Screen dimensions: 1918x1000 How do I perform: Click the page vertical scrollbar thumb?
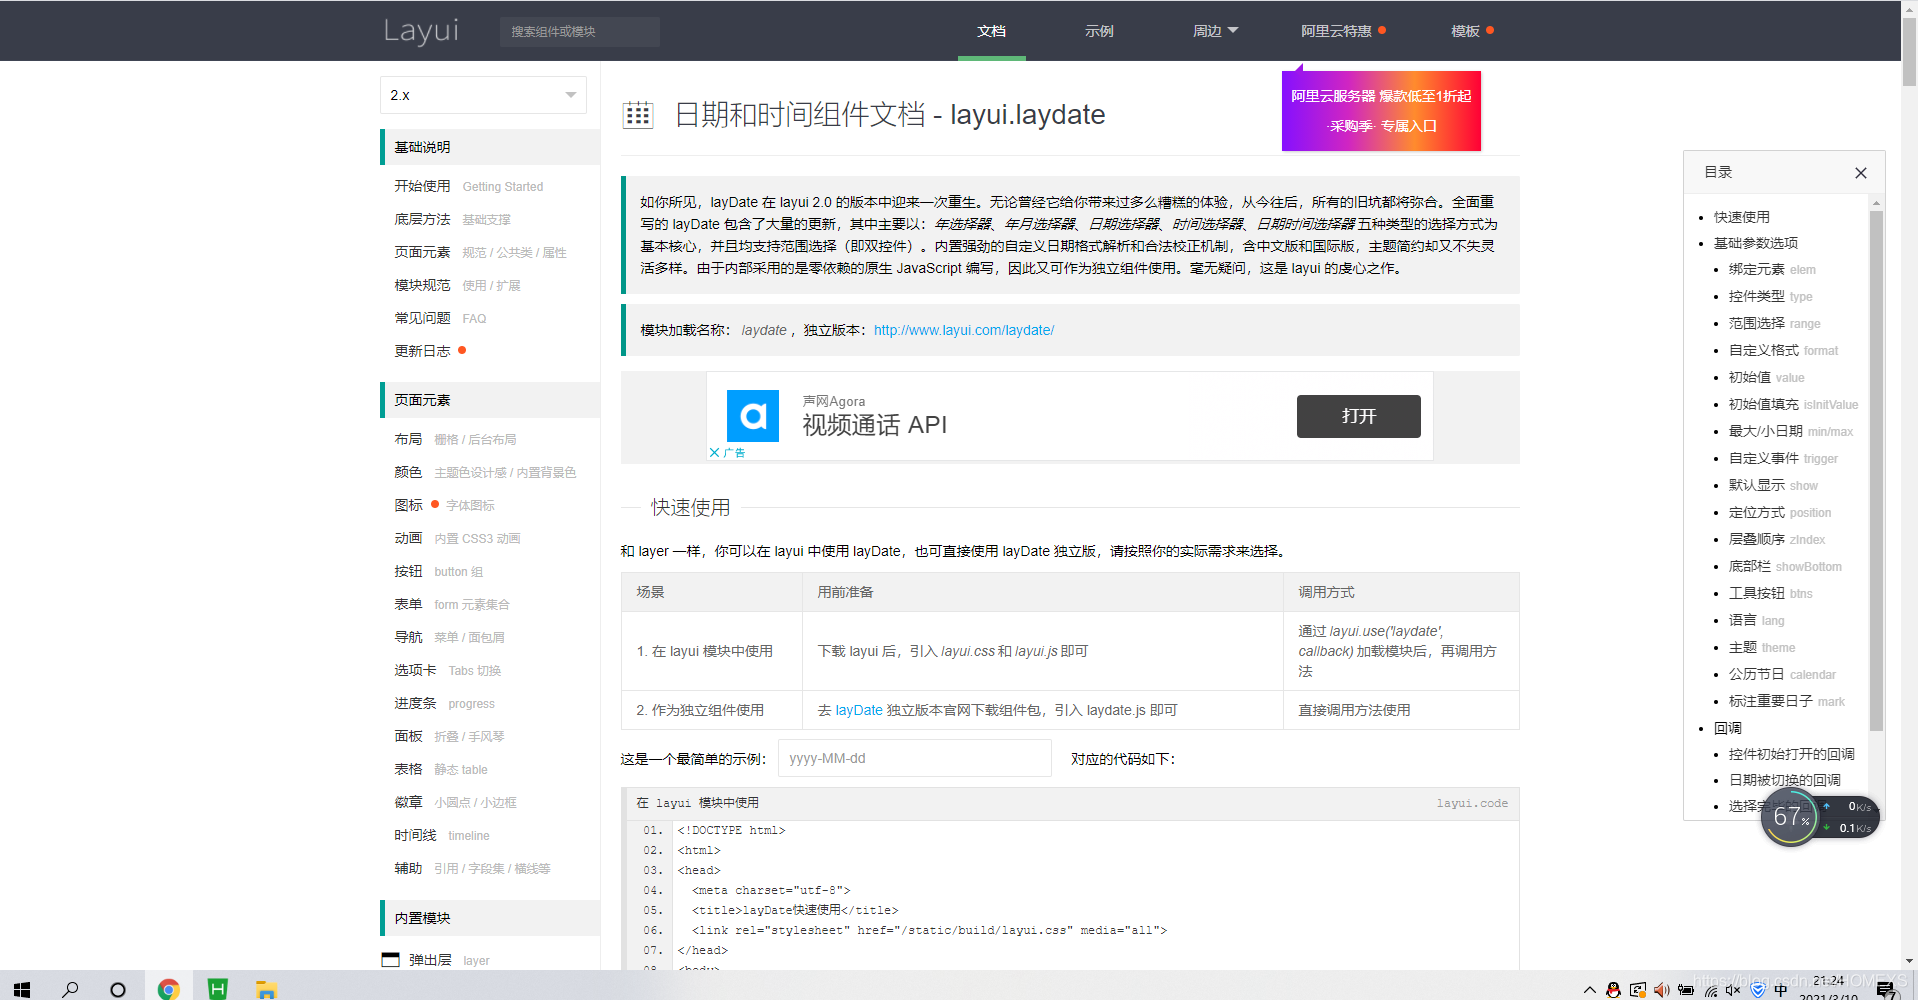[x=1909, y=52]
